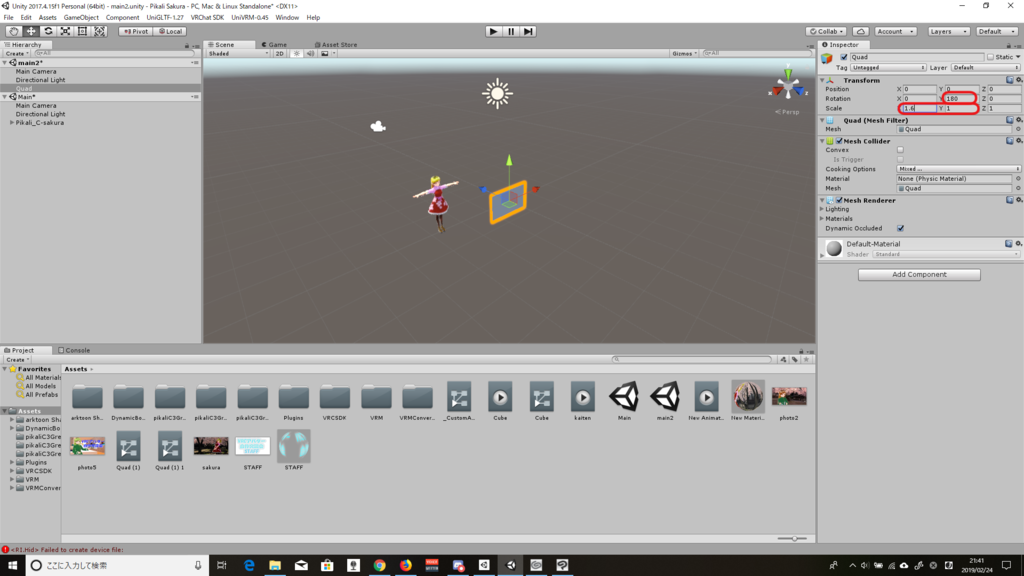Image resolution: width=1024 pixels, height=576 pixels.
Task: Click the Pause button
Action: (x=511, y=31)
